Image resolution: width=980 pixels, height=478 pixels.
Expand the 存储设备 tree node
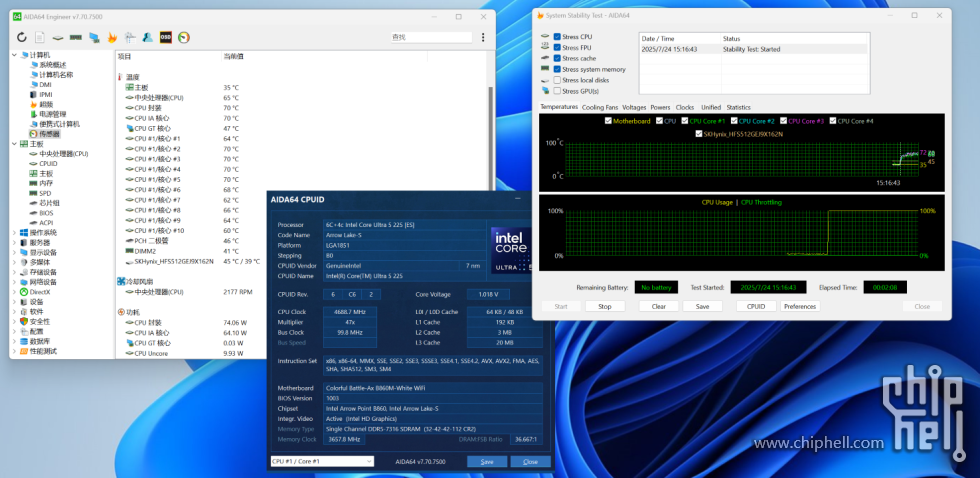tap(15, 272)
